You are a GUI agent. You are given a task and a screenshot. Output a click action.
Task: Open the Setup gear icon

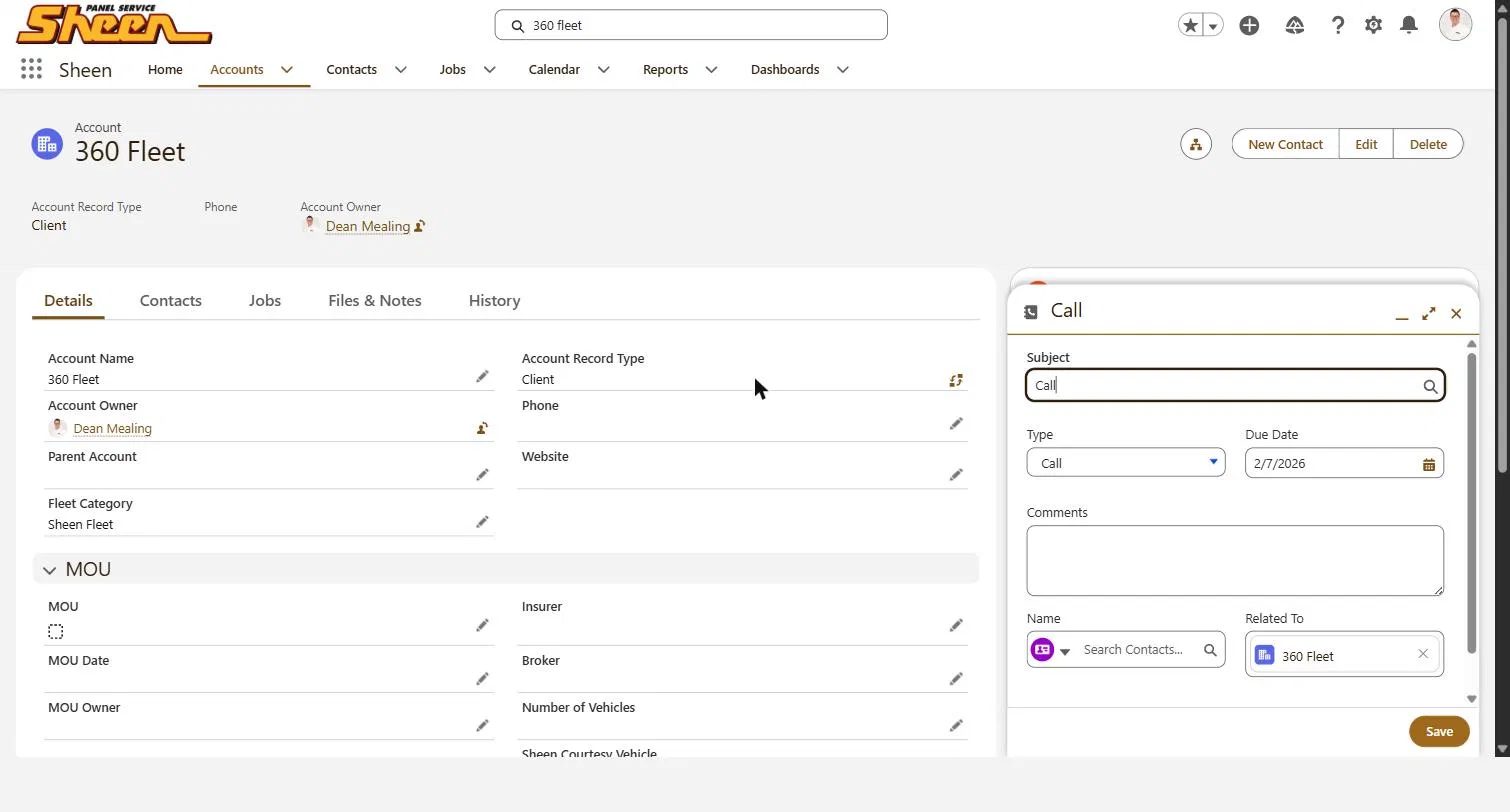pyautogui.click(x=1373, y=26)
